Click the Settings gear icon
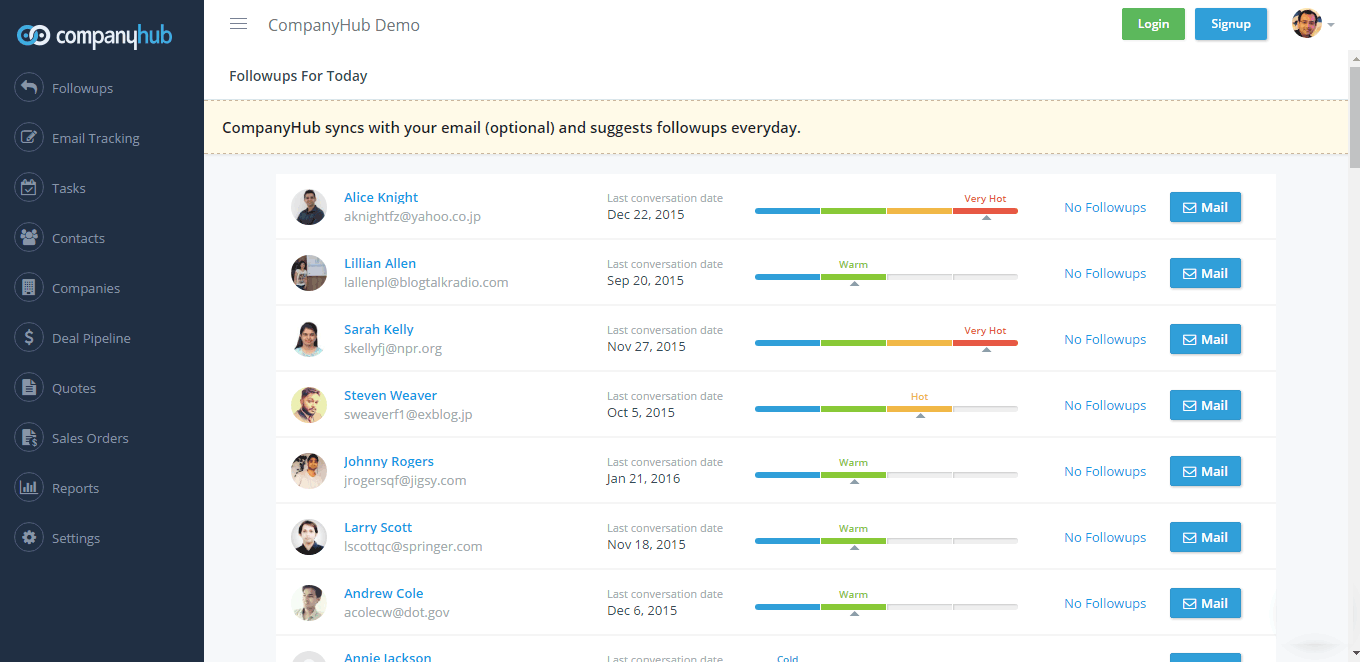 29,538
